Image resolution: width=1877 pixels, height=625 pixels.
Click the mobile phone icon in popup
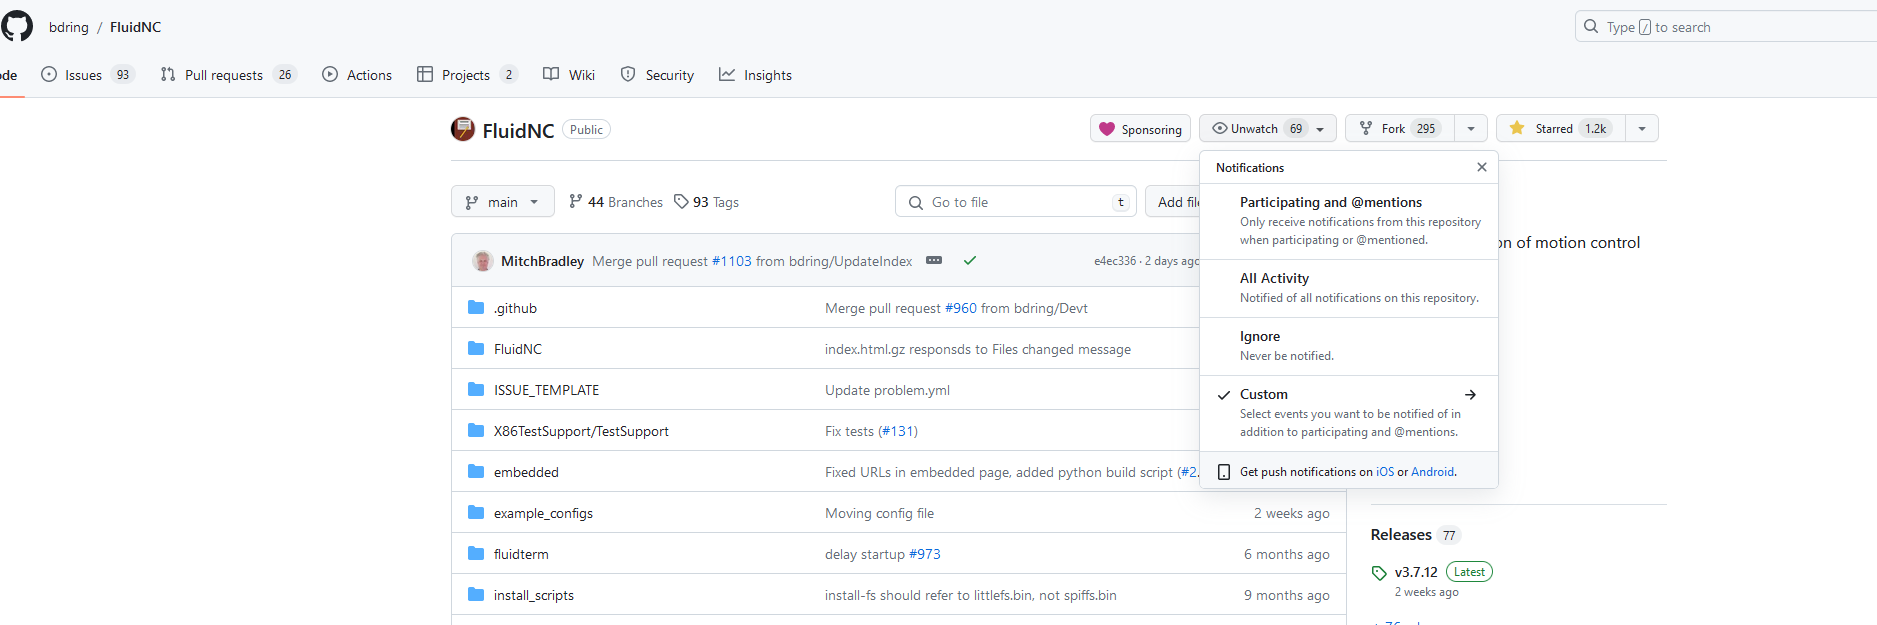tap(1224, 472)
